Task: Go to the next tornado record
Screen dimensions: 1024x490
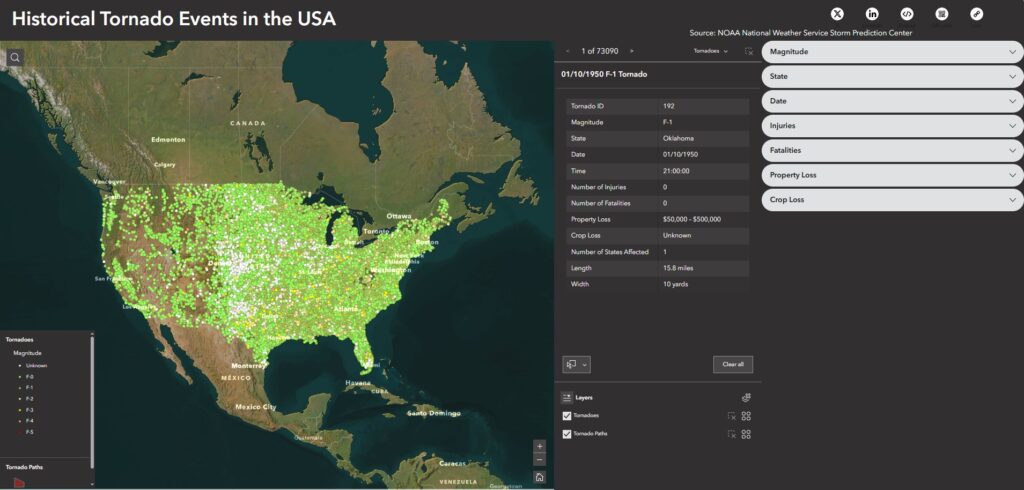Action: pyautogui.click(x=631, y=50)
